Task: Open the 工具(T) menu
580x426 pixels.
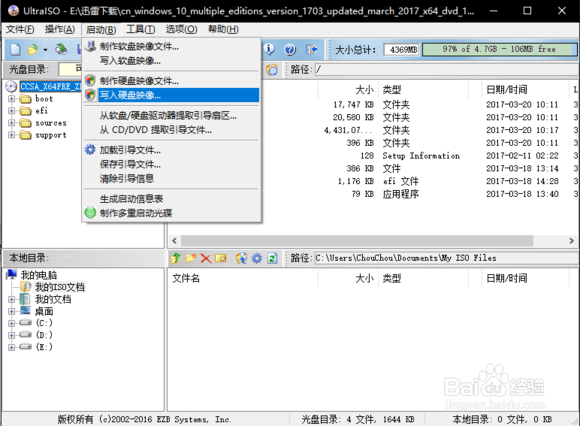Action: point(141,29)
